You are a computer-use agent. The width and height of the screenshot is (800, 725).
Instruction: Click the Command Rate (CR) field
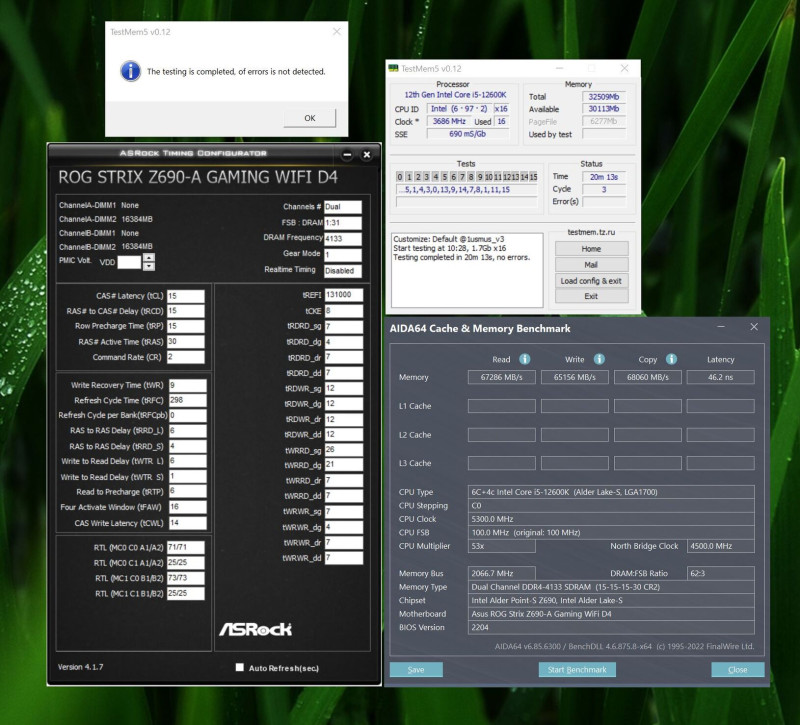tap(186, 357)
